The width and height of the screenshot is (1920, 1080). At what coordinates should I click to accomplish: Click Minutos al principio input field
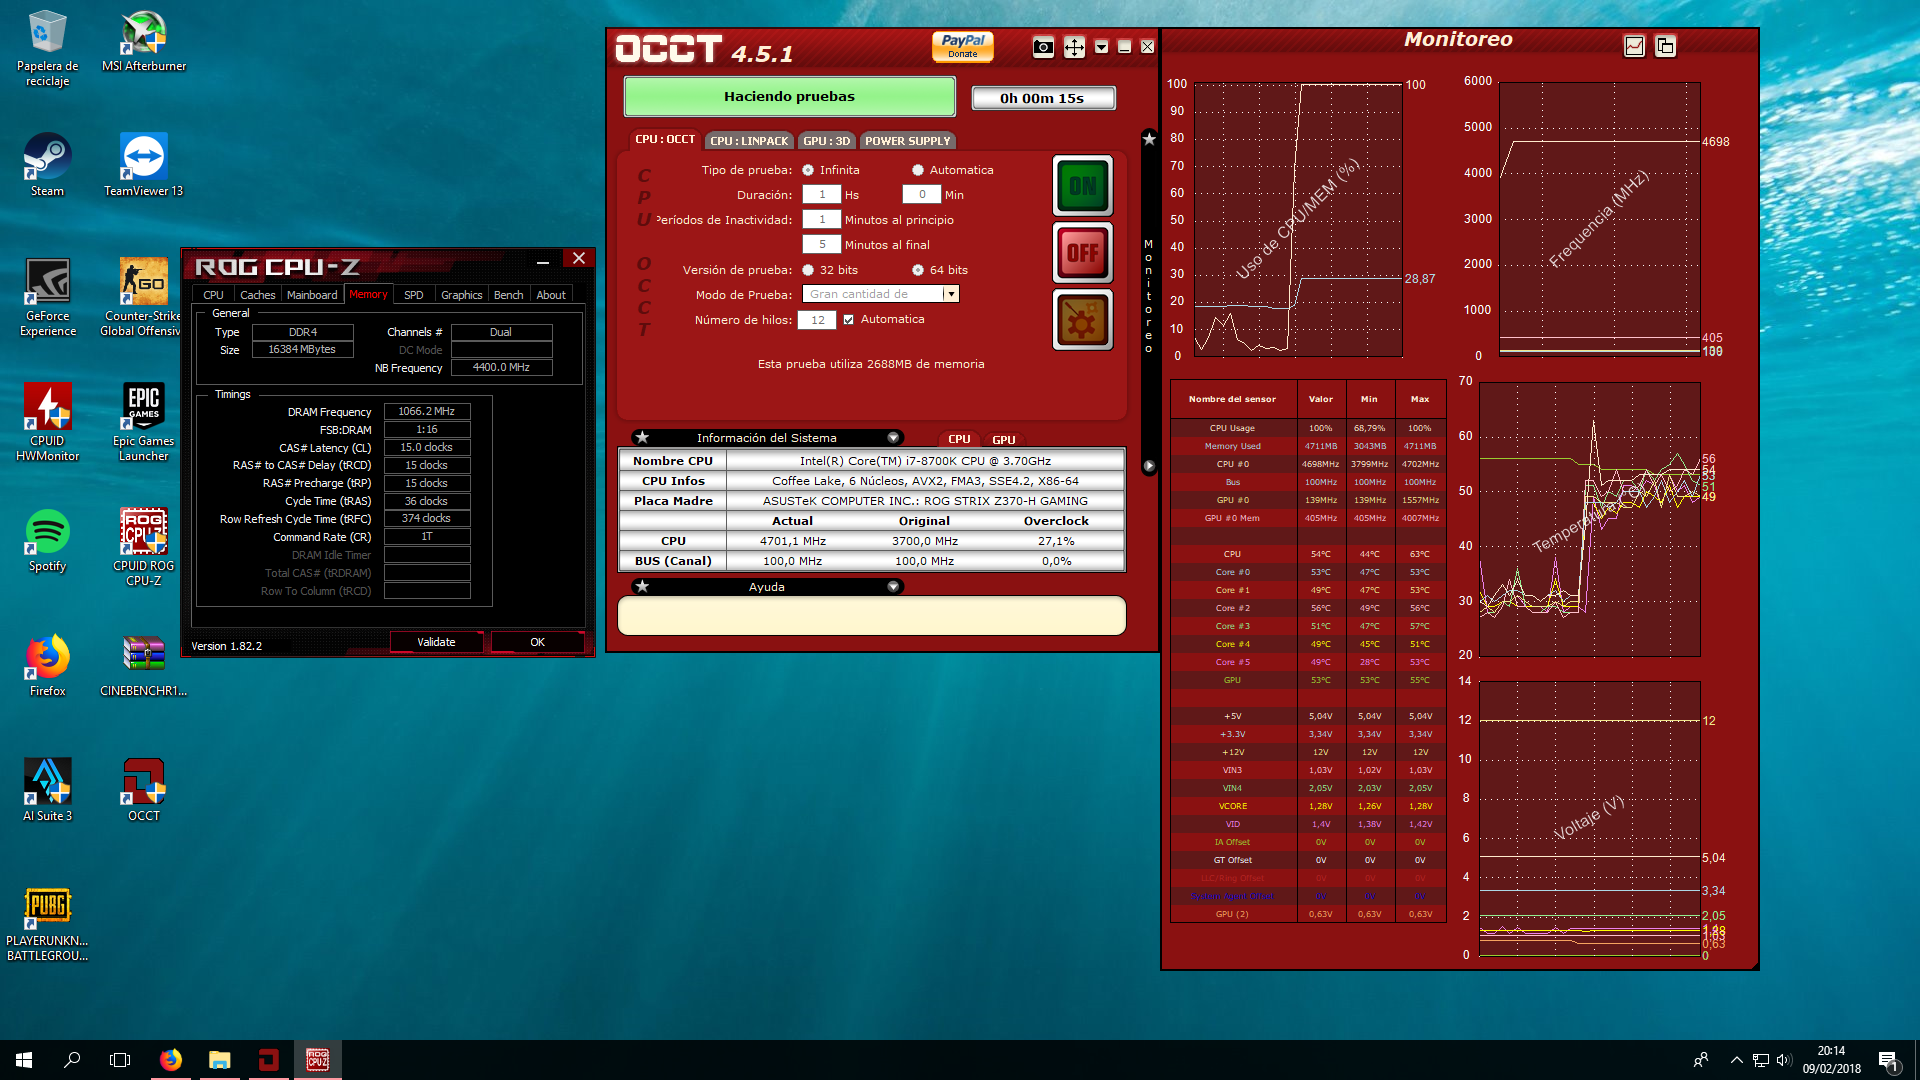click(822, 220)
